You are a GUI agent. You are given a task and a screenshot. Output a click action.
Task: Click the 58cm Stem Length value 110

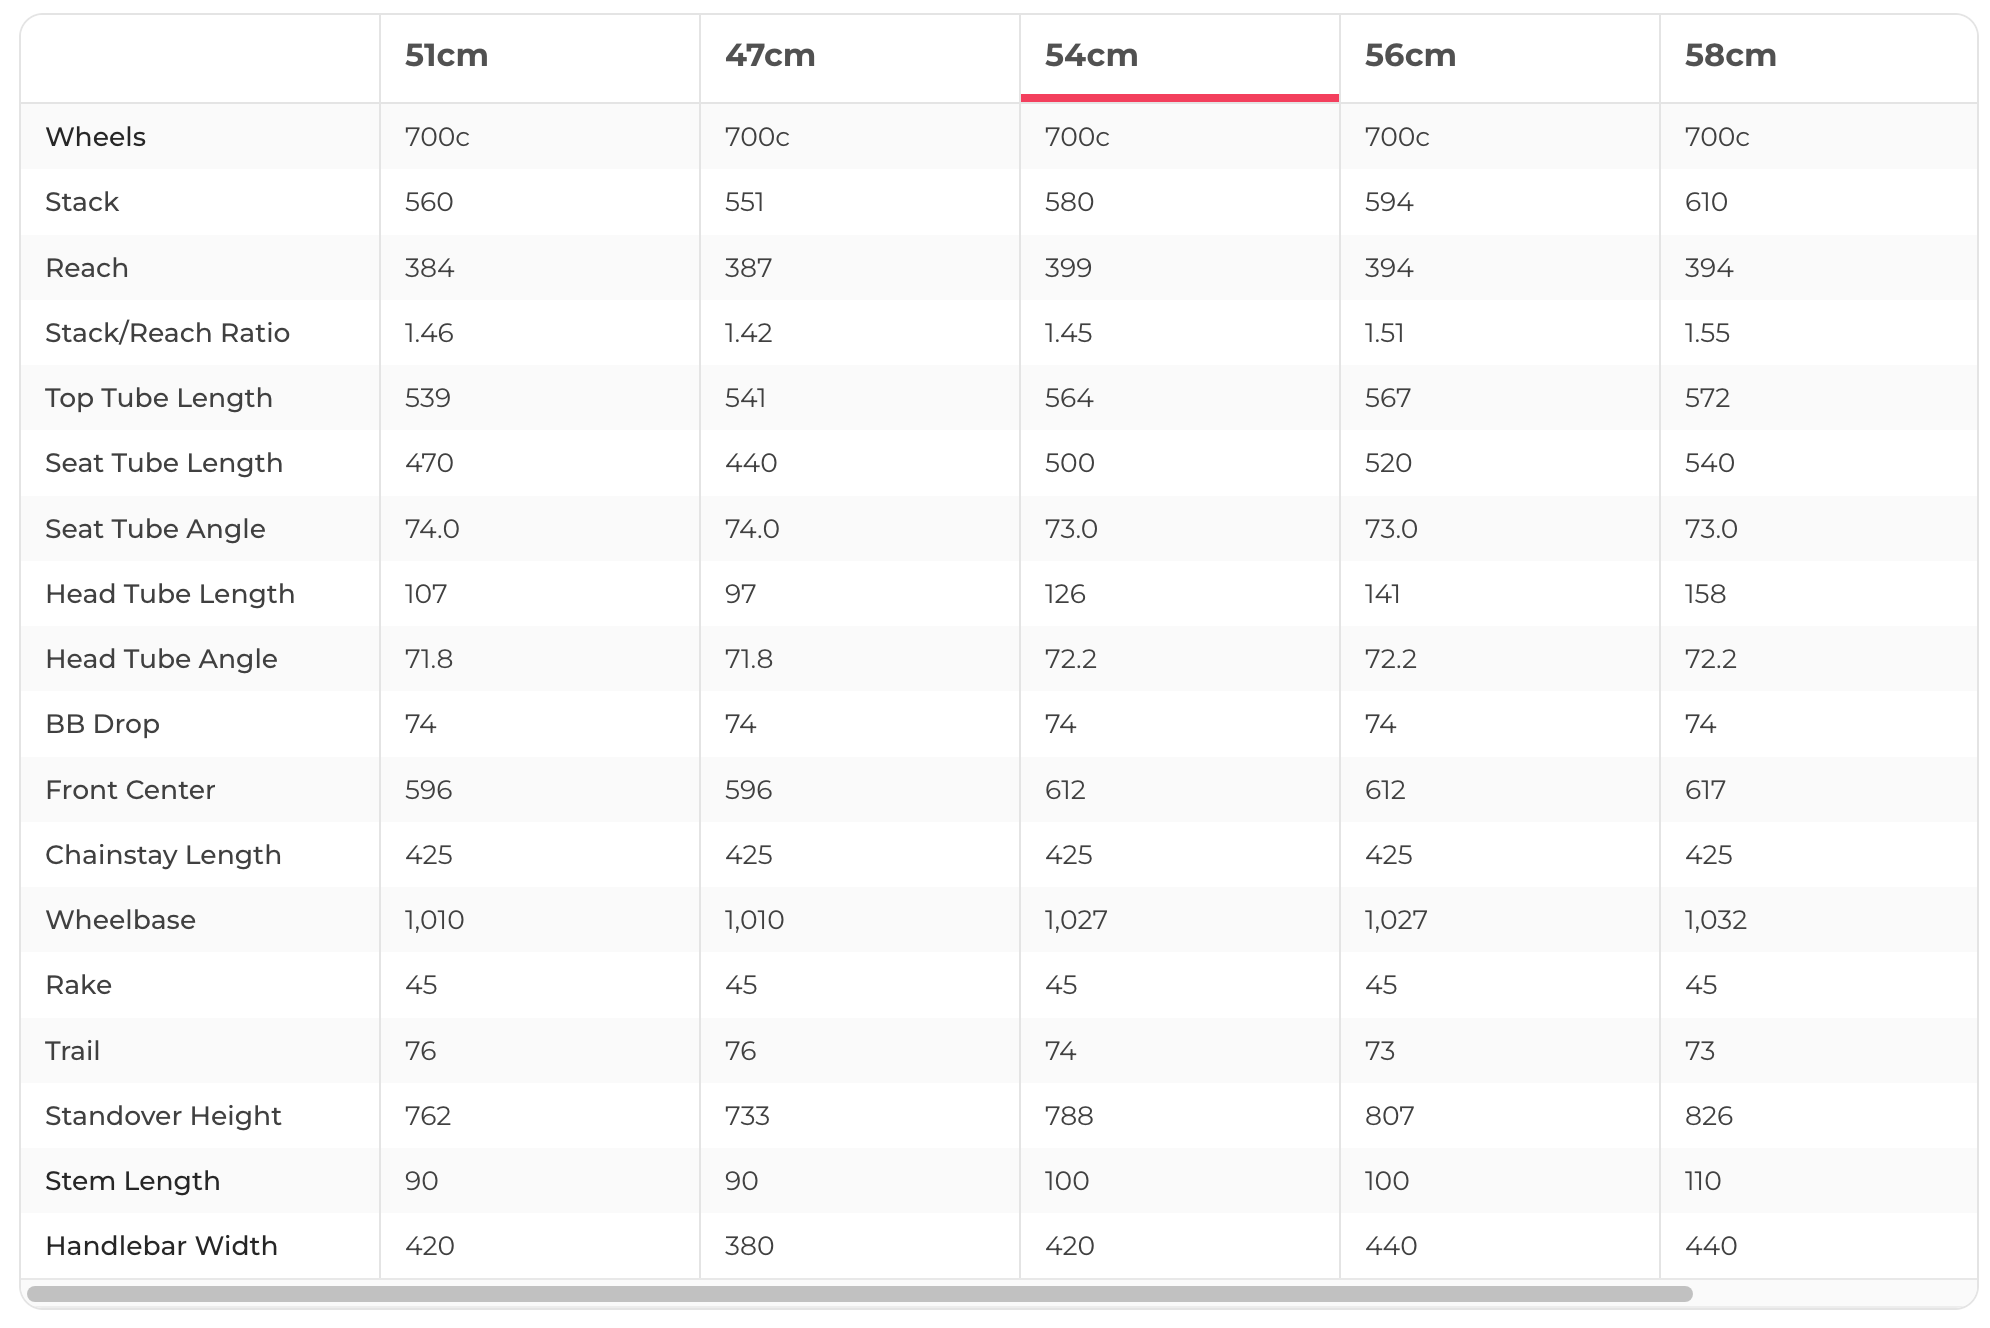pyautogui.click(x=1702, y=1181)
